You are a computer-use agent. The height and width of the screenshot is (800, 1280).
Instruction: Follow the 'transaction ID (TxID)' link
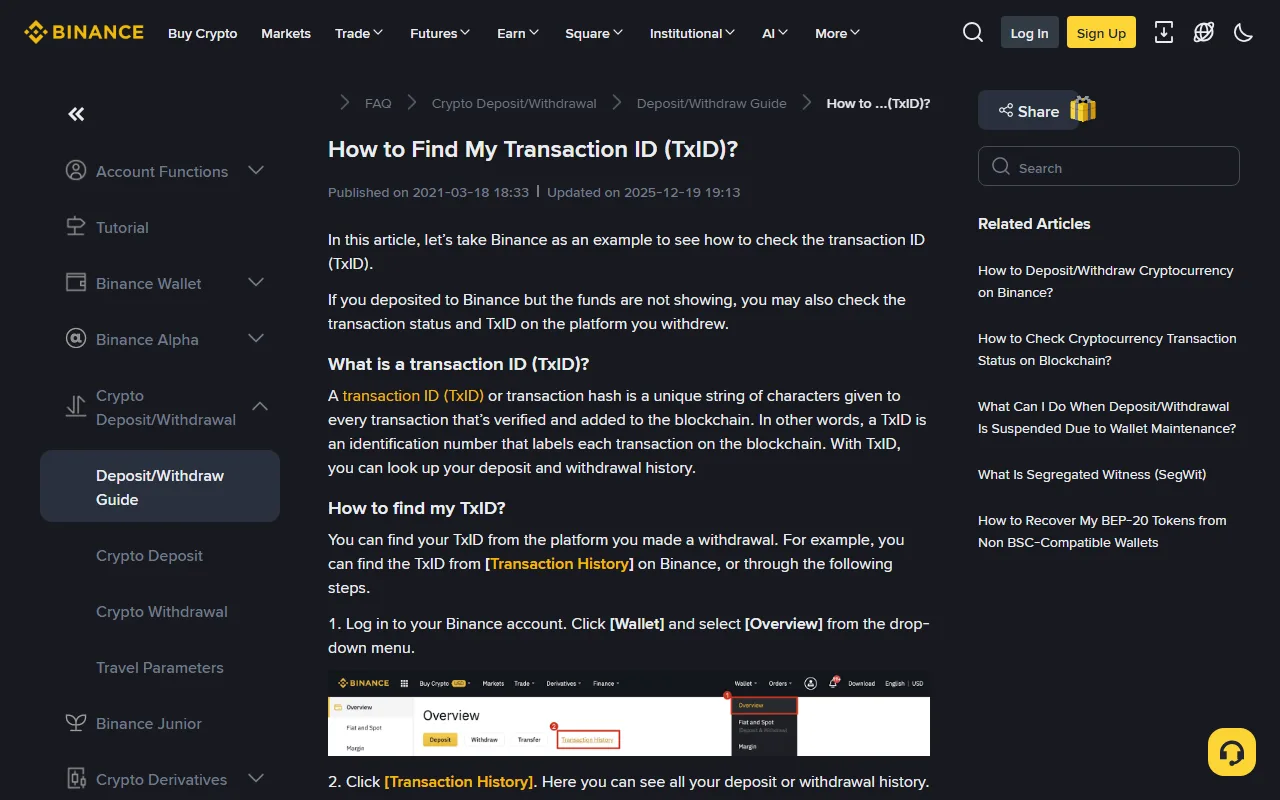pyautogui.click(x=413, y=395)
